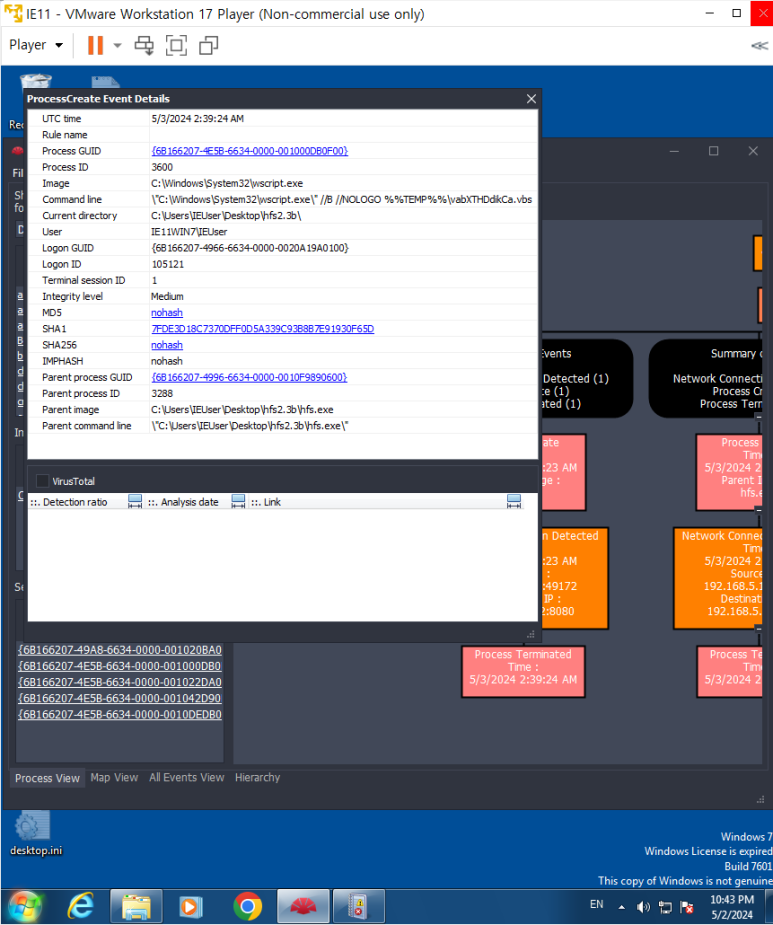Click the HFS server taskbar icon
This screenshot has width=773, height=925.
point(359,906)
